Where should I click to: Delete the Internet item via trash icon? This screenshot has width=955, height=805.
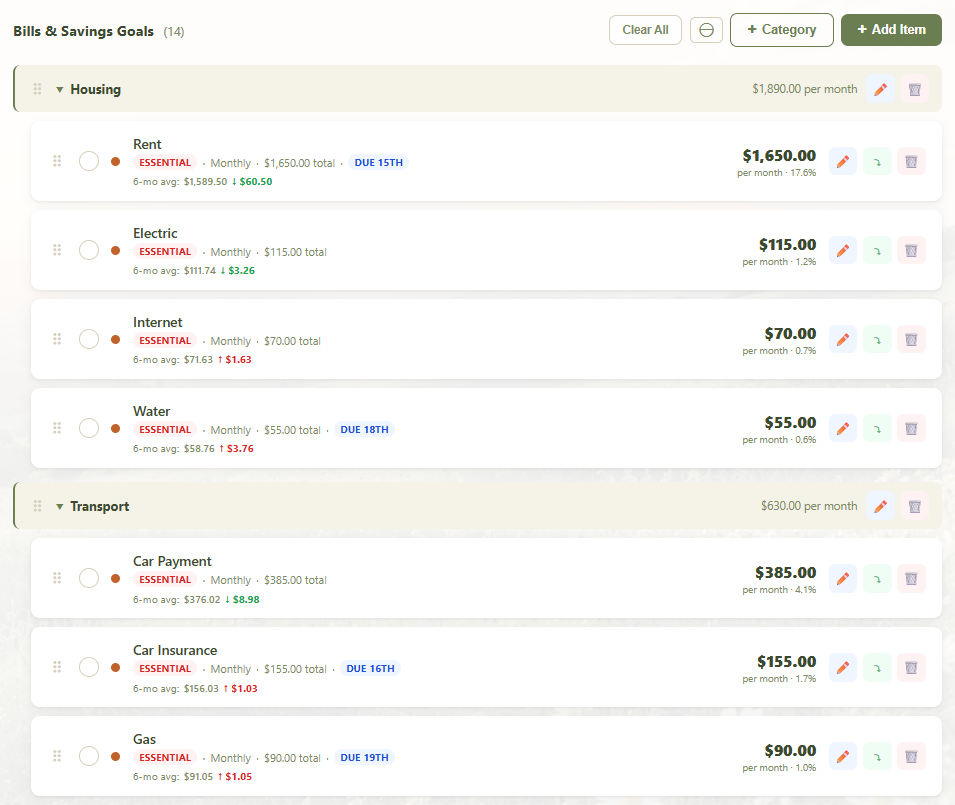(911, 339)
